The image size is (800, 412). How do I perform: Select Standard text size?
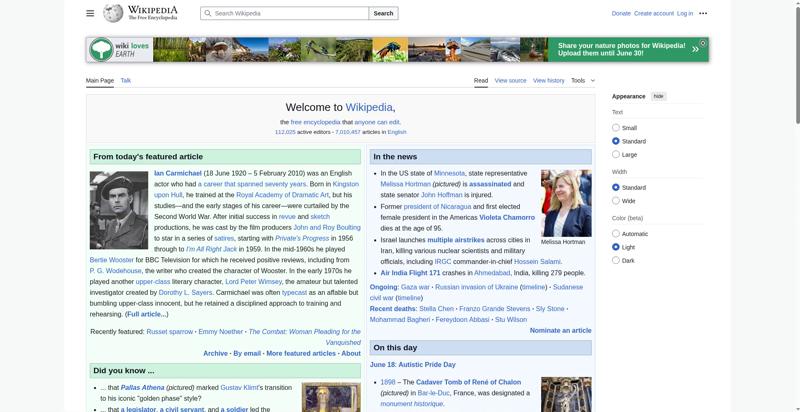616,141
